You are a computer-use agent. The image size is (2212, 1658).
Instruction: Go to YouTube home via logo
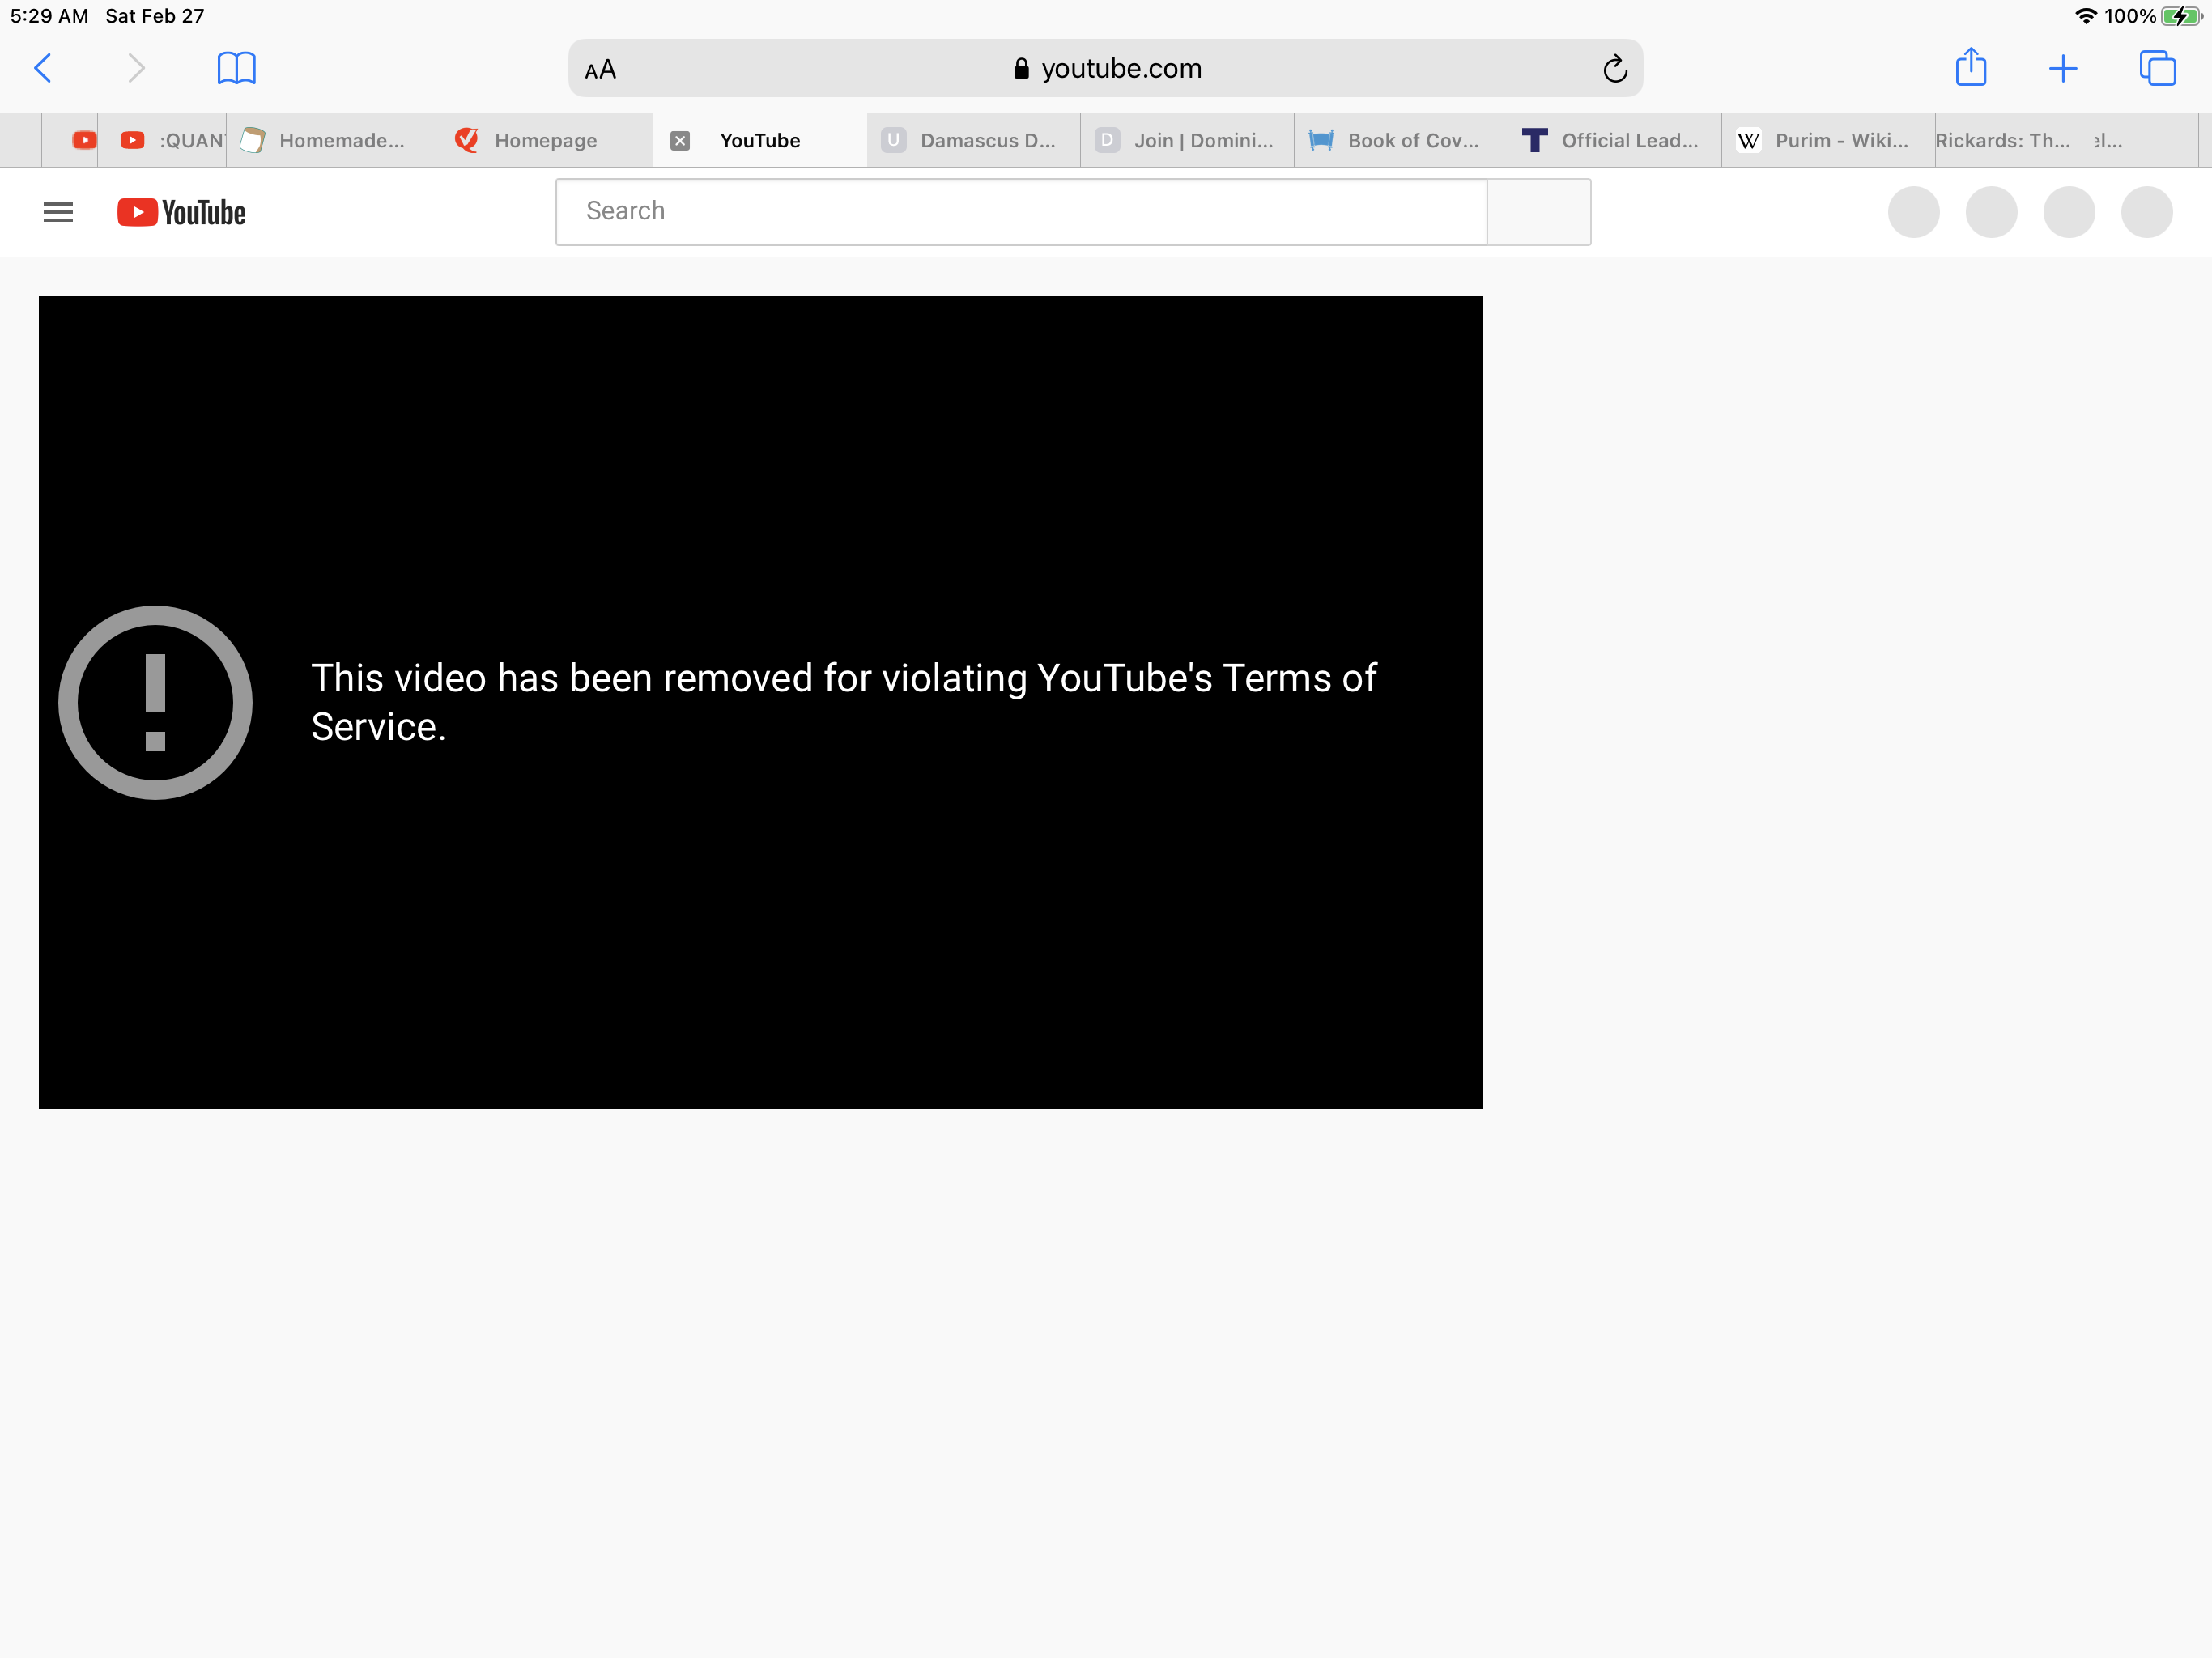182,212
